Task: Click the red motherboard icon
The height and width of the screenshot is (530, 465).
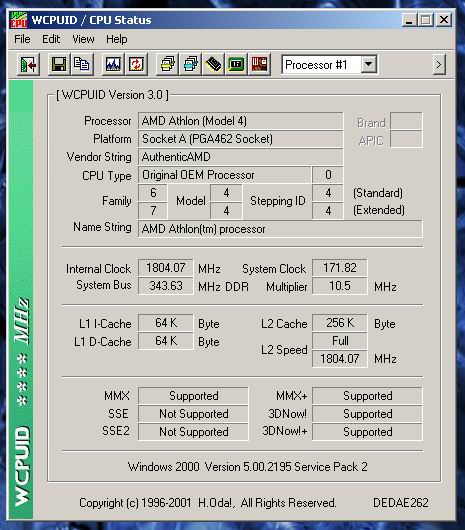Action: (x=259, y=64)
